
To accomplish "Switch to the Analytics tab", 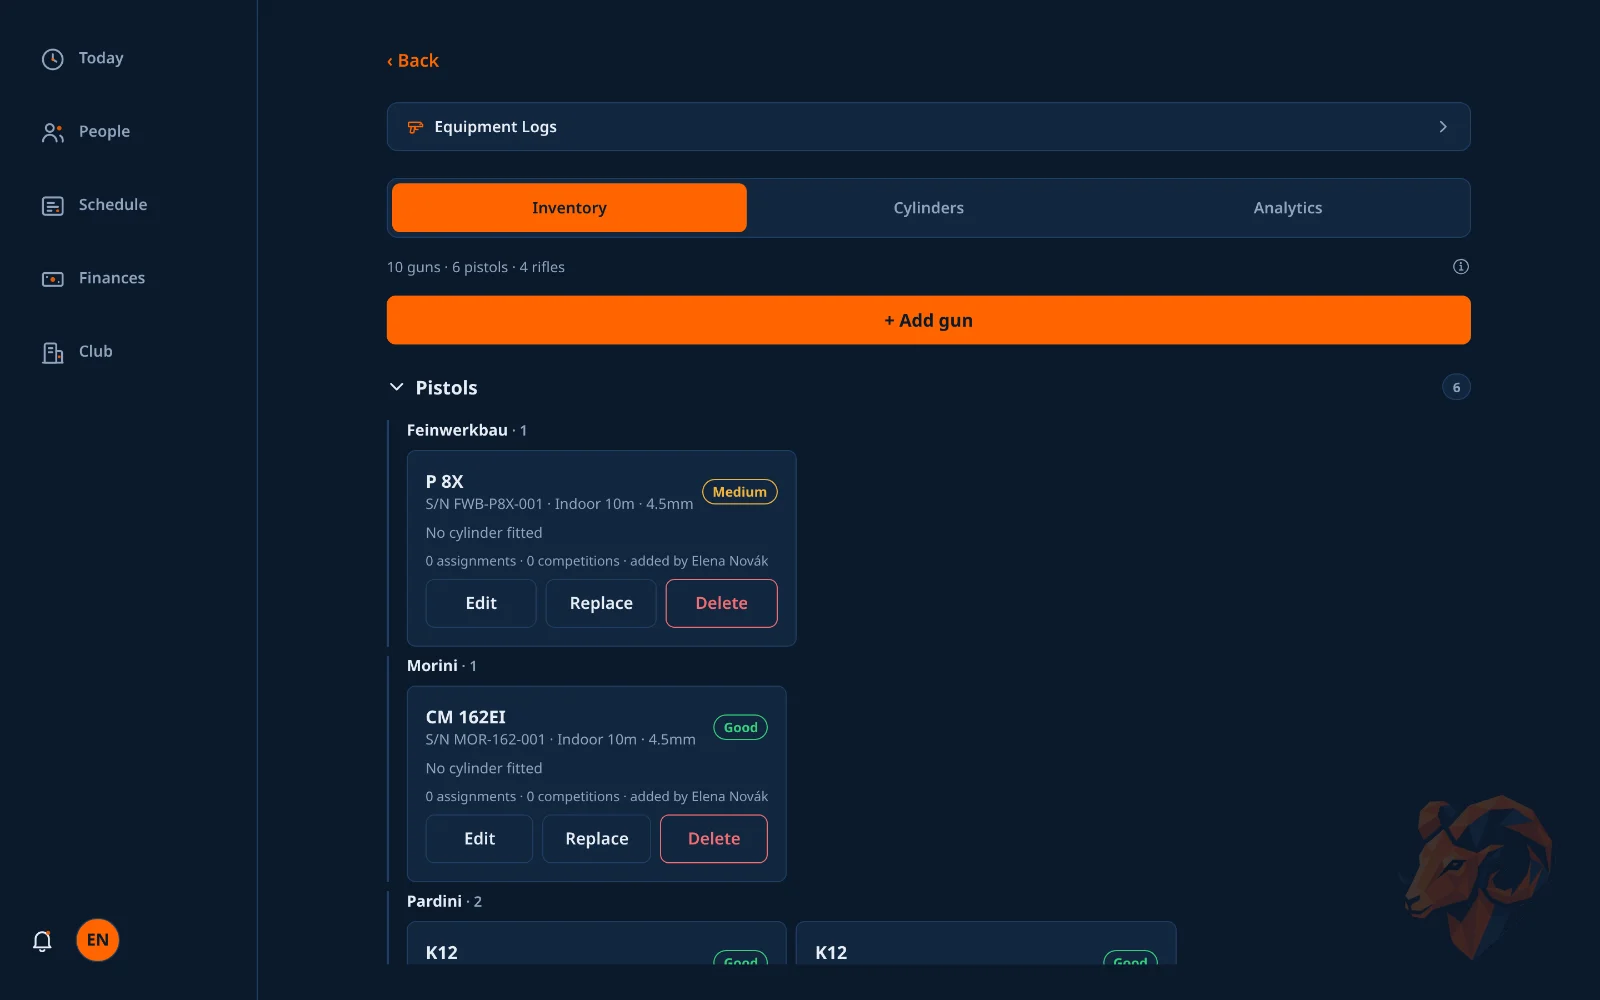I will (1288, 208).
